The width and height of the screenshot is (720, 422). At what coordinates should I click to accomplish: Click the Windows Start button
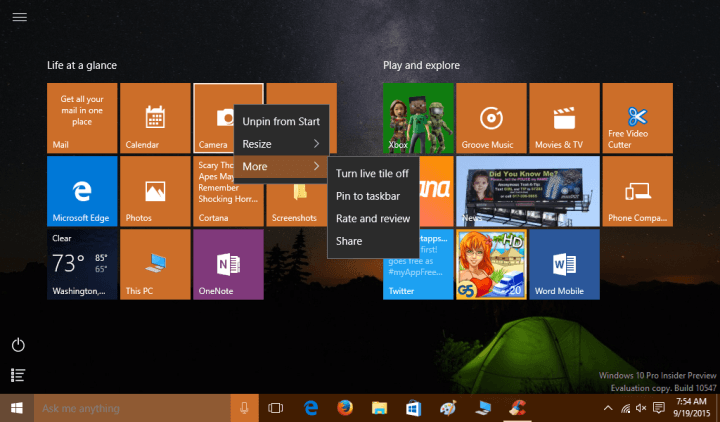[x=17, y=408]
